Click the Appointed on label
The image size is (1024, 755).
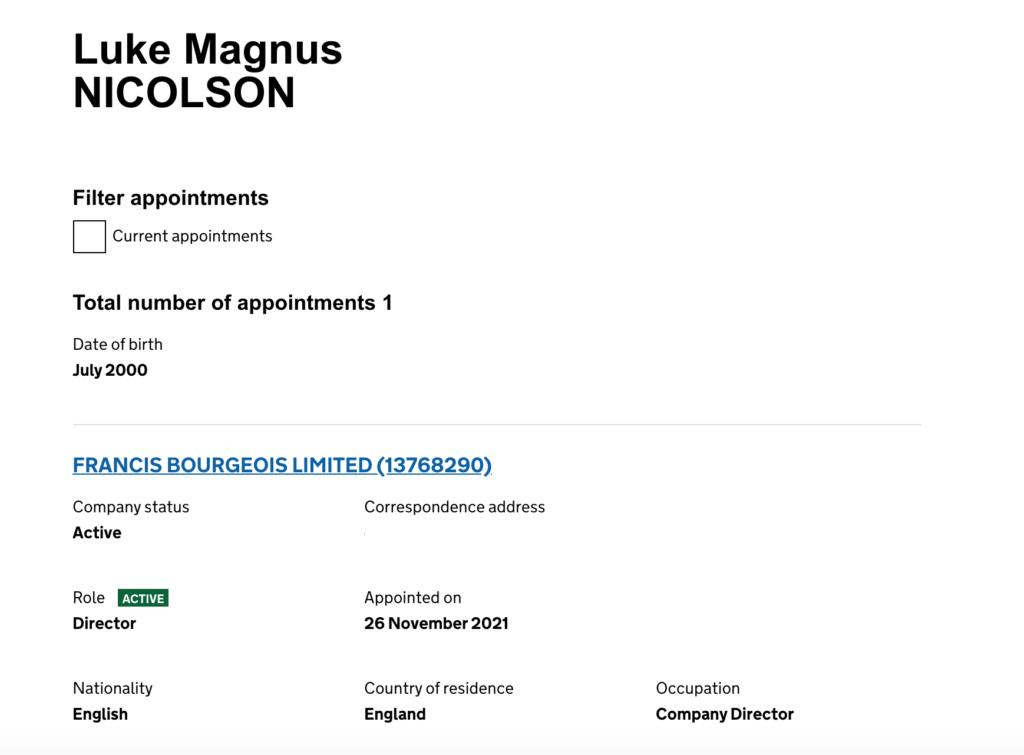pos(413,598)
